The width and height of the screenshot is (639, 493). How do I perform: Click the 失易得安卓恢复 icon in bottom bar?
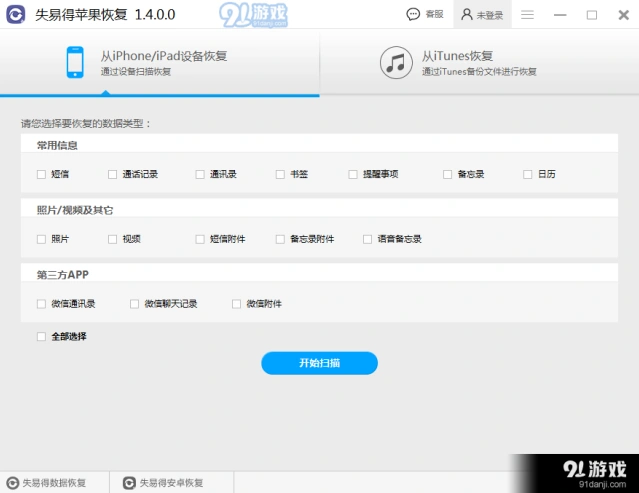point(129,483)
